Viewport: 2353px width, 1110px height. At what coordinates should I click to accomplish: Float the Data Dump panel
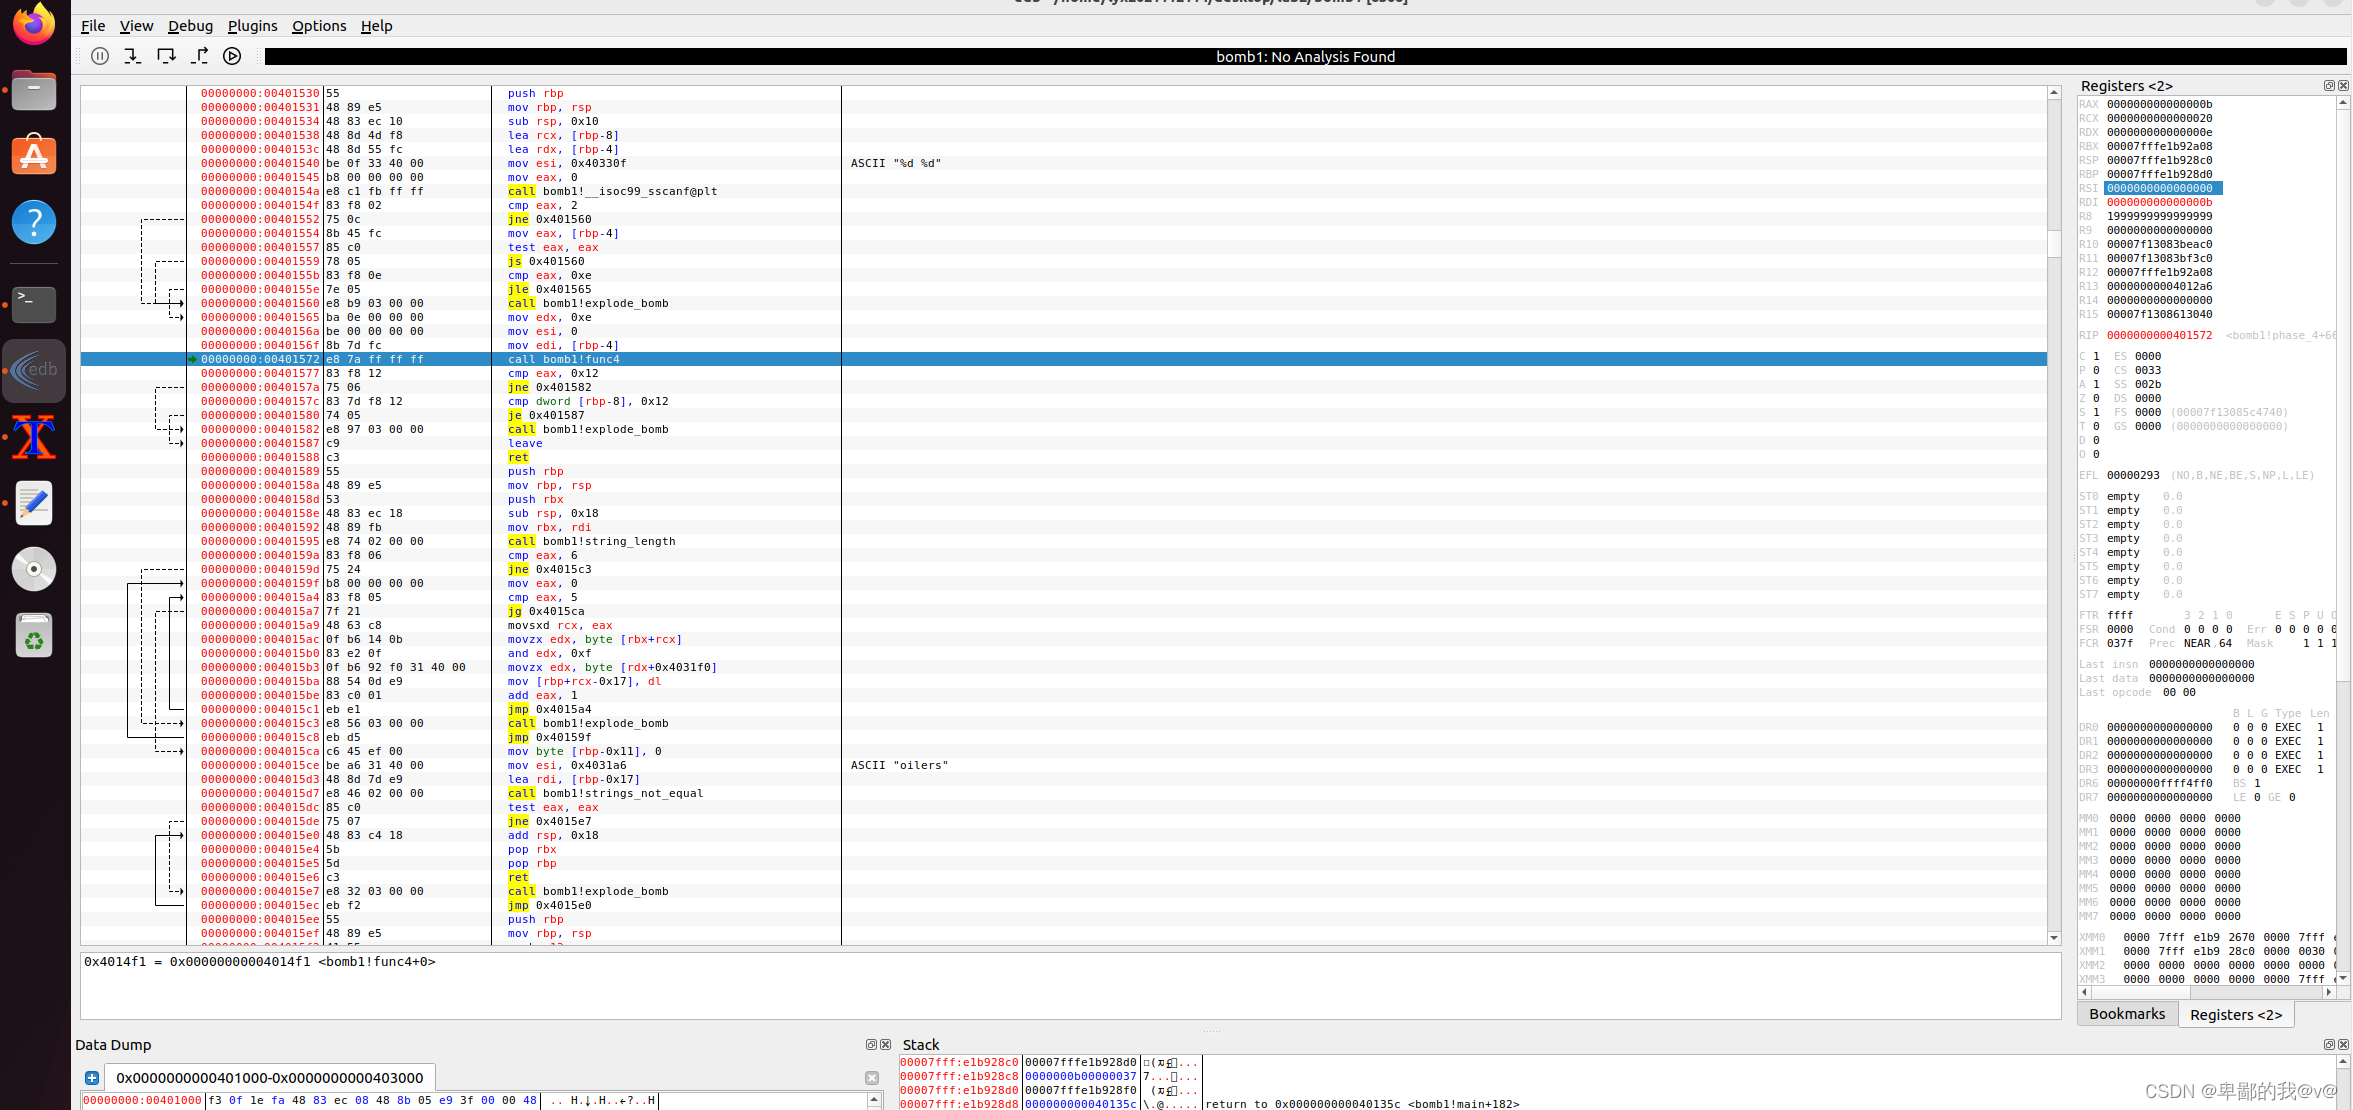pos(871,1044)
